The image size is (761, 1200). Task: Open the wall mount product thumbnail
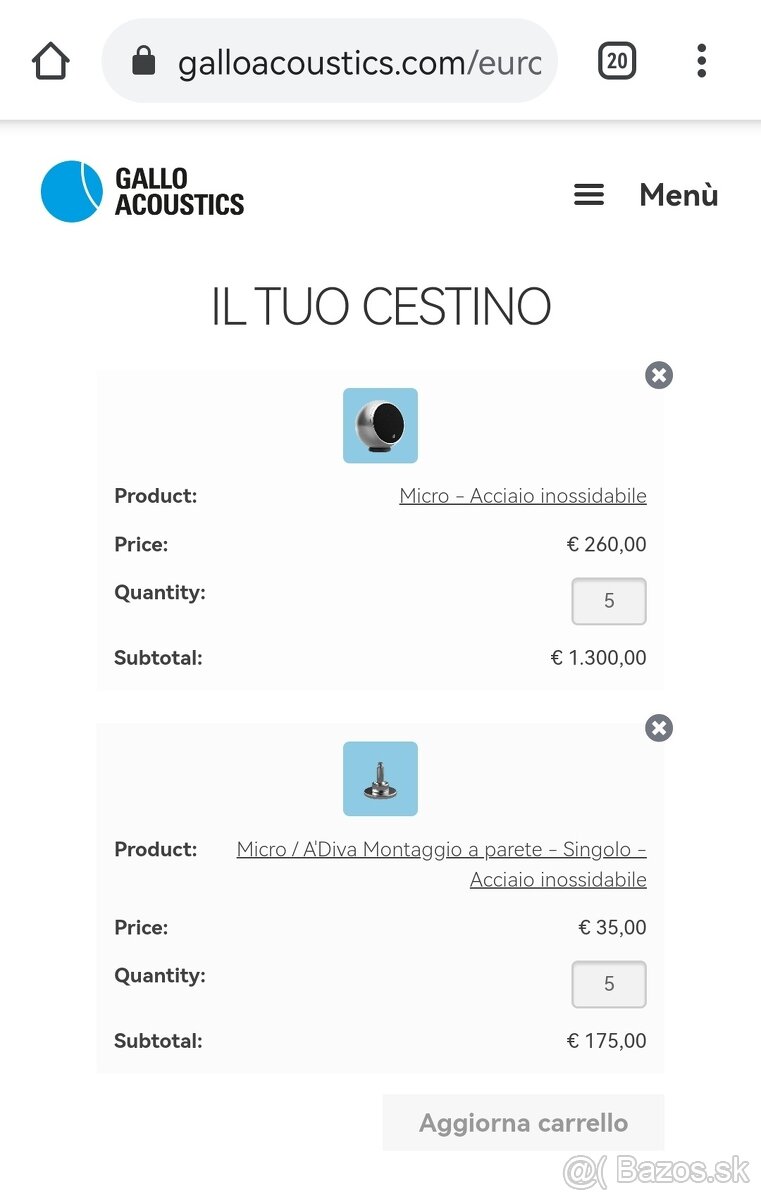[380, 779]
